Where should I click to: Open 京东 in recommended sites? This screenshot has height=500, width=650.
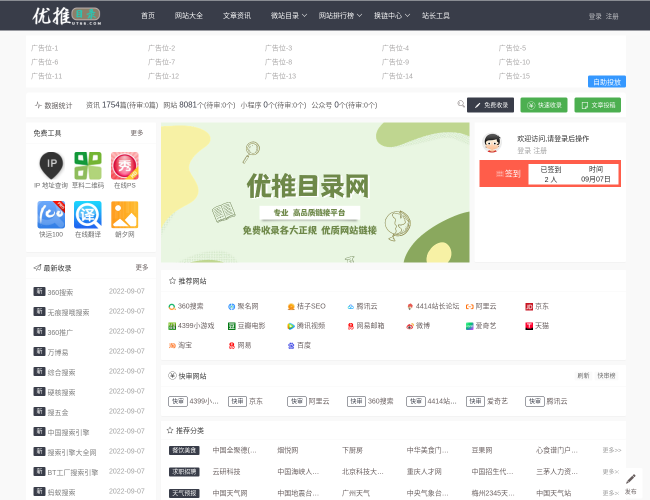point(537,306)
